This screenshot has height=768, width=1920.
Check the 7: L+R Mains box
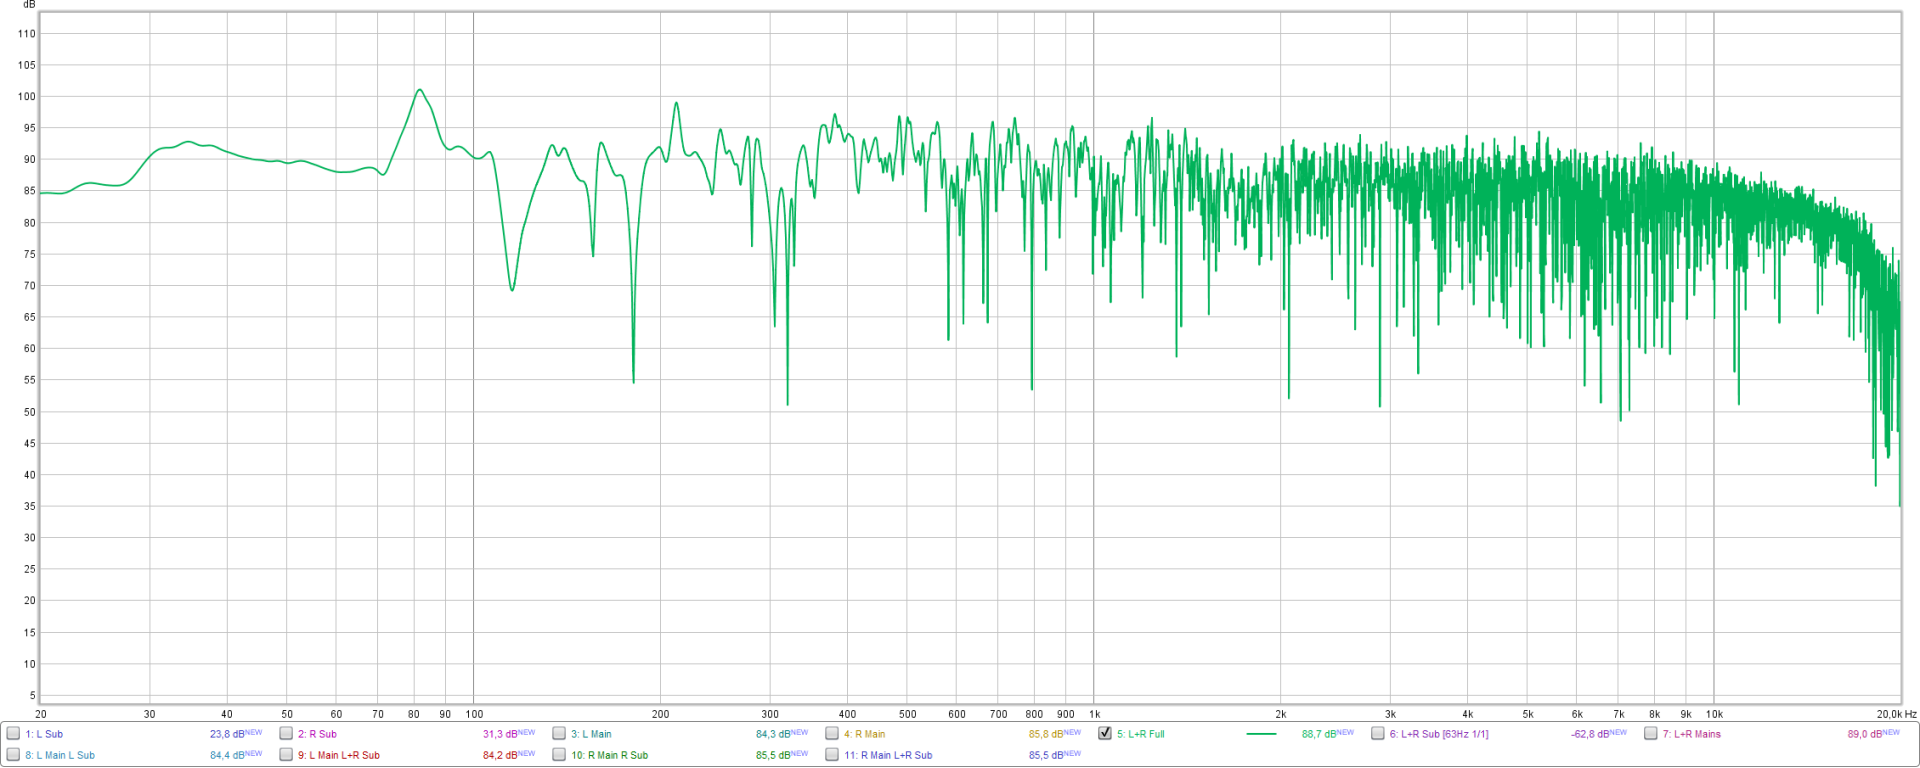tap(1651, 734)
